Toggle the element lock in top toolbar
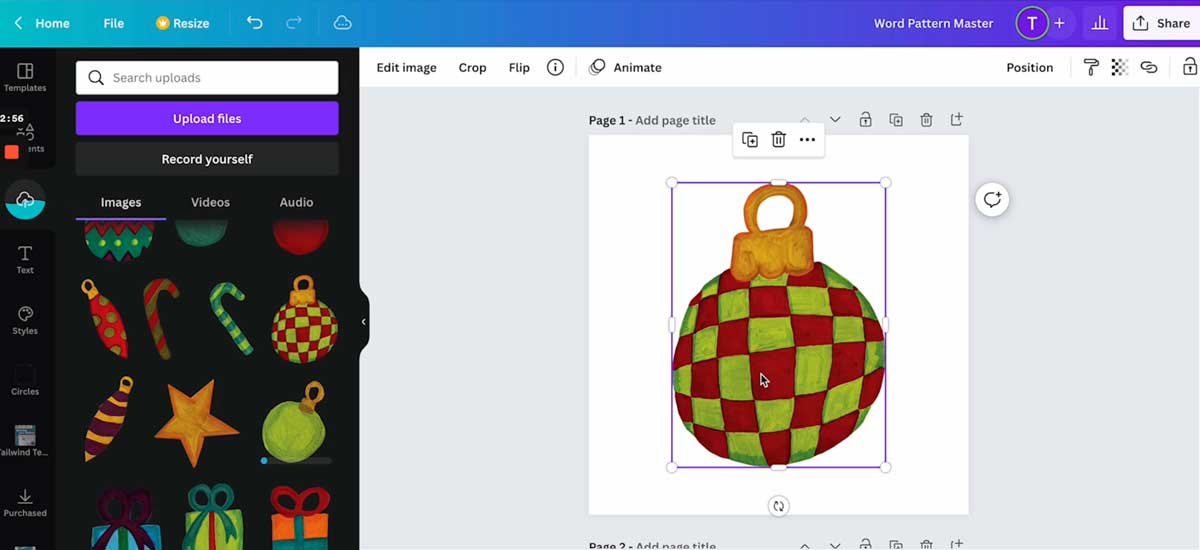1200x550 pixels. pyautogui.click(x=1189, y=67)
